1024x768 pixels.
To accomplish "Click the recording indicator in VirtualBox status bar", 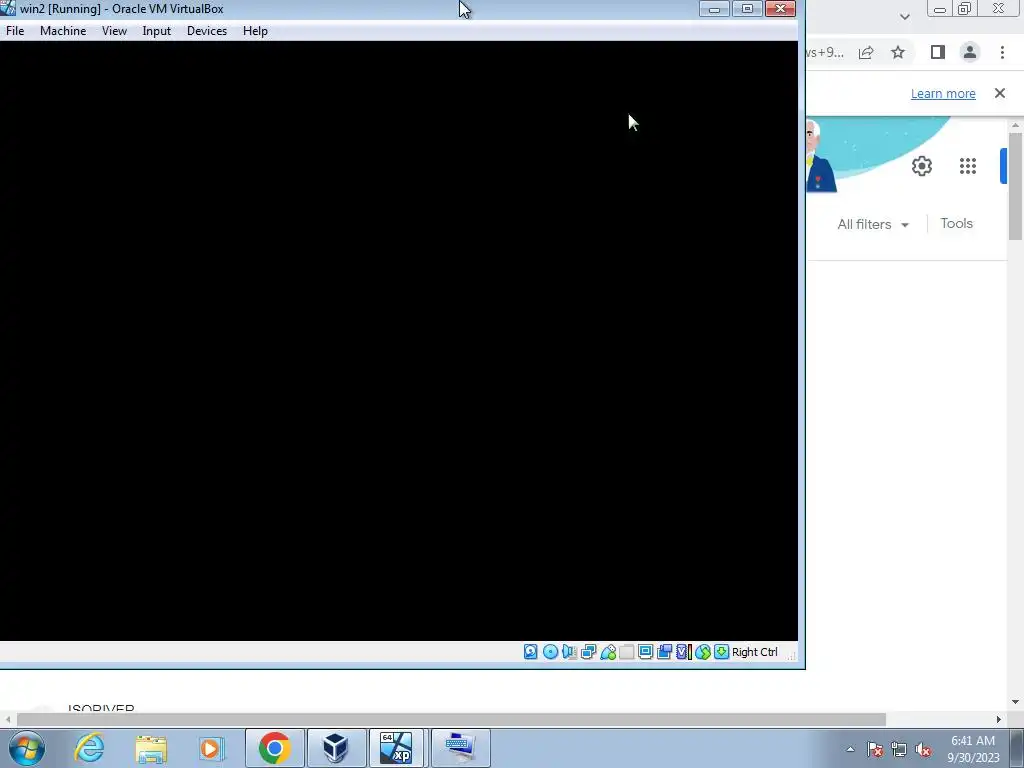I will pos(665,652).
